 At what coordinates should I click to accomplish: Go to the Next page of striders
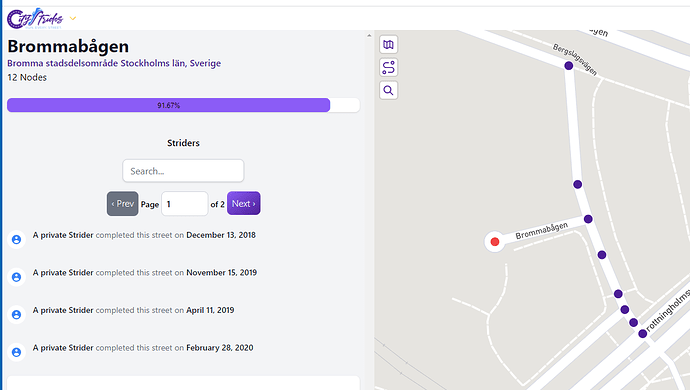[x=244, y=203]
